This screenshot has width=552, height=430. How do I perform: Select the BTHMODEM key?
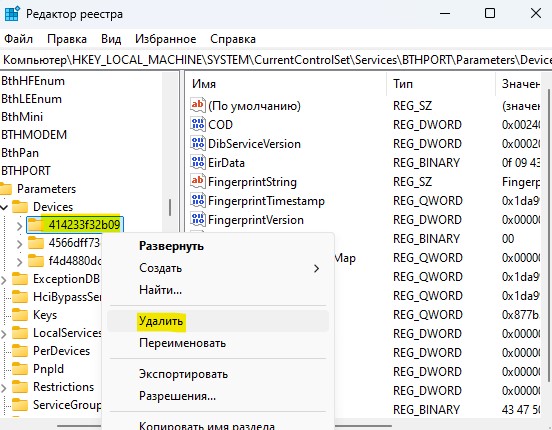tap(34, 135)
